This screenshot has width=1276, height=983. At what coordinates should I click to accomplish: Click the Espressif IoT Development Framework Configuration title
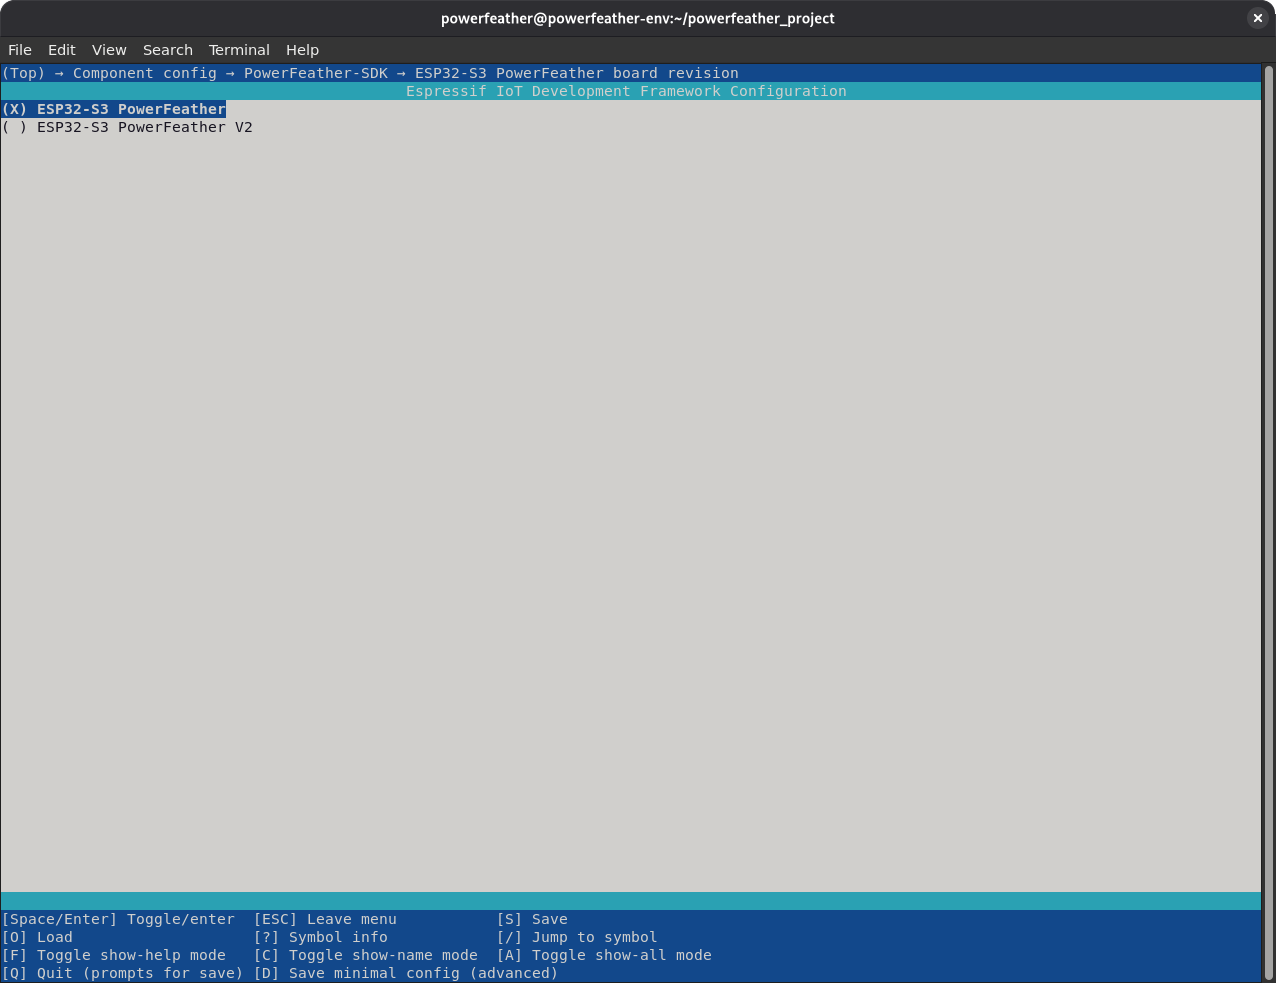coord(626,91)
